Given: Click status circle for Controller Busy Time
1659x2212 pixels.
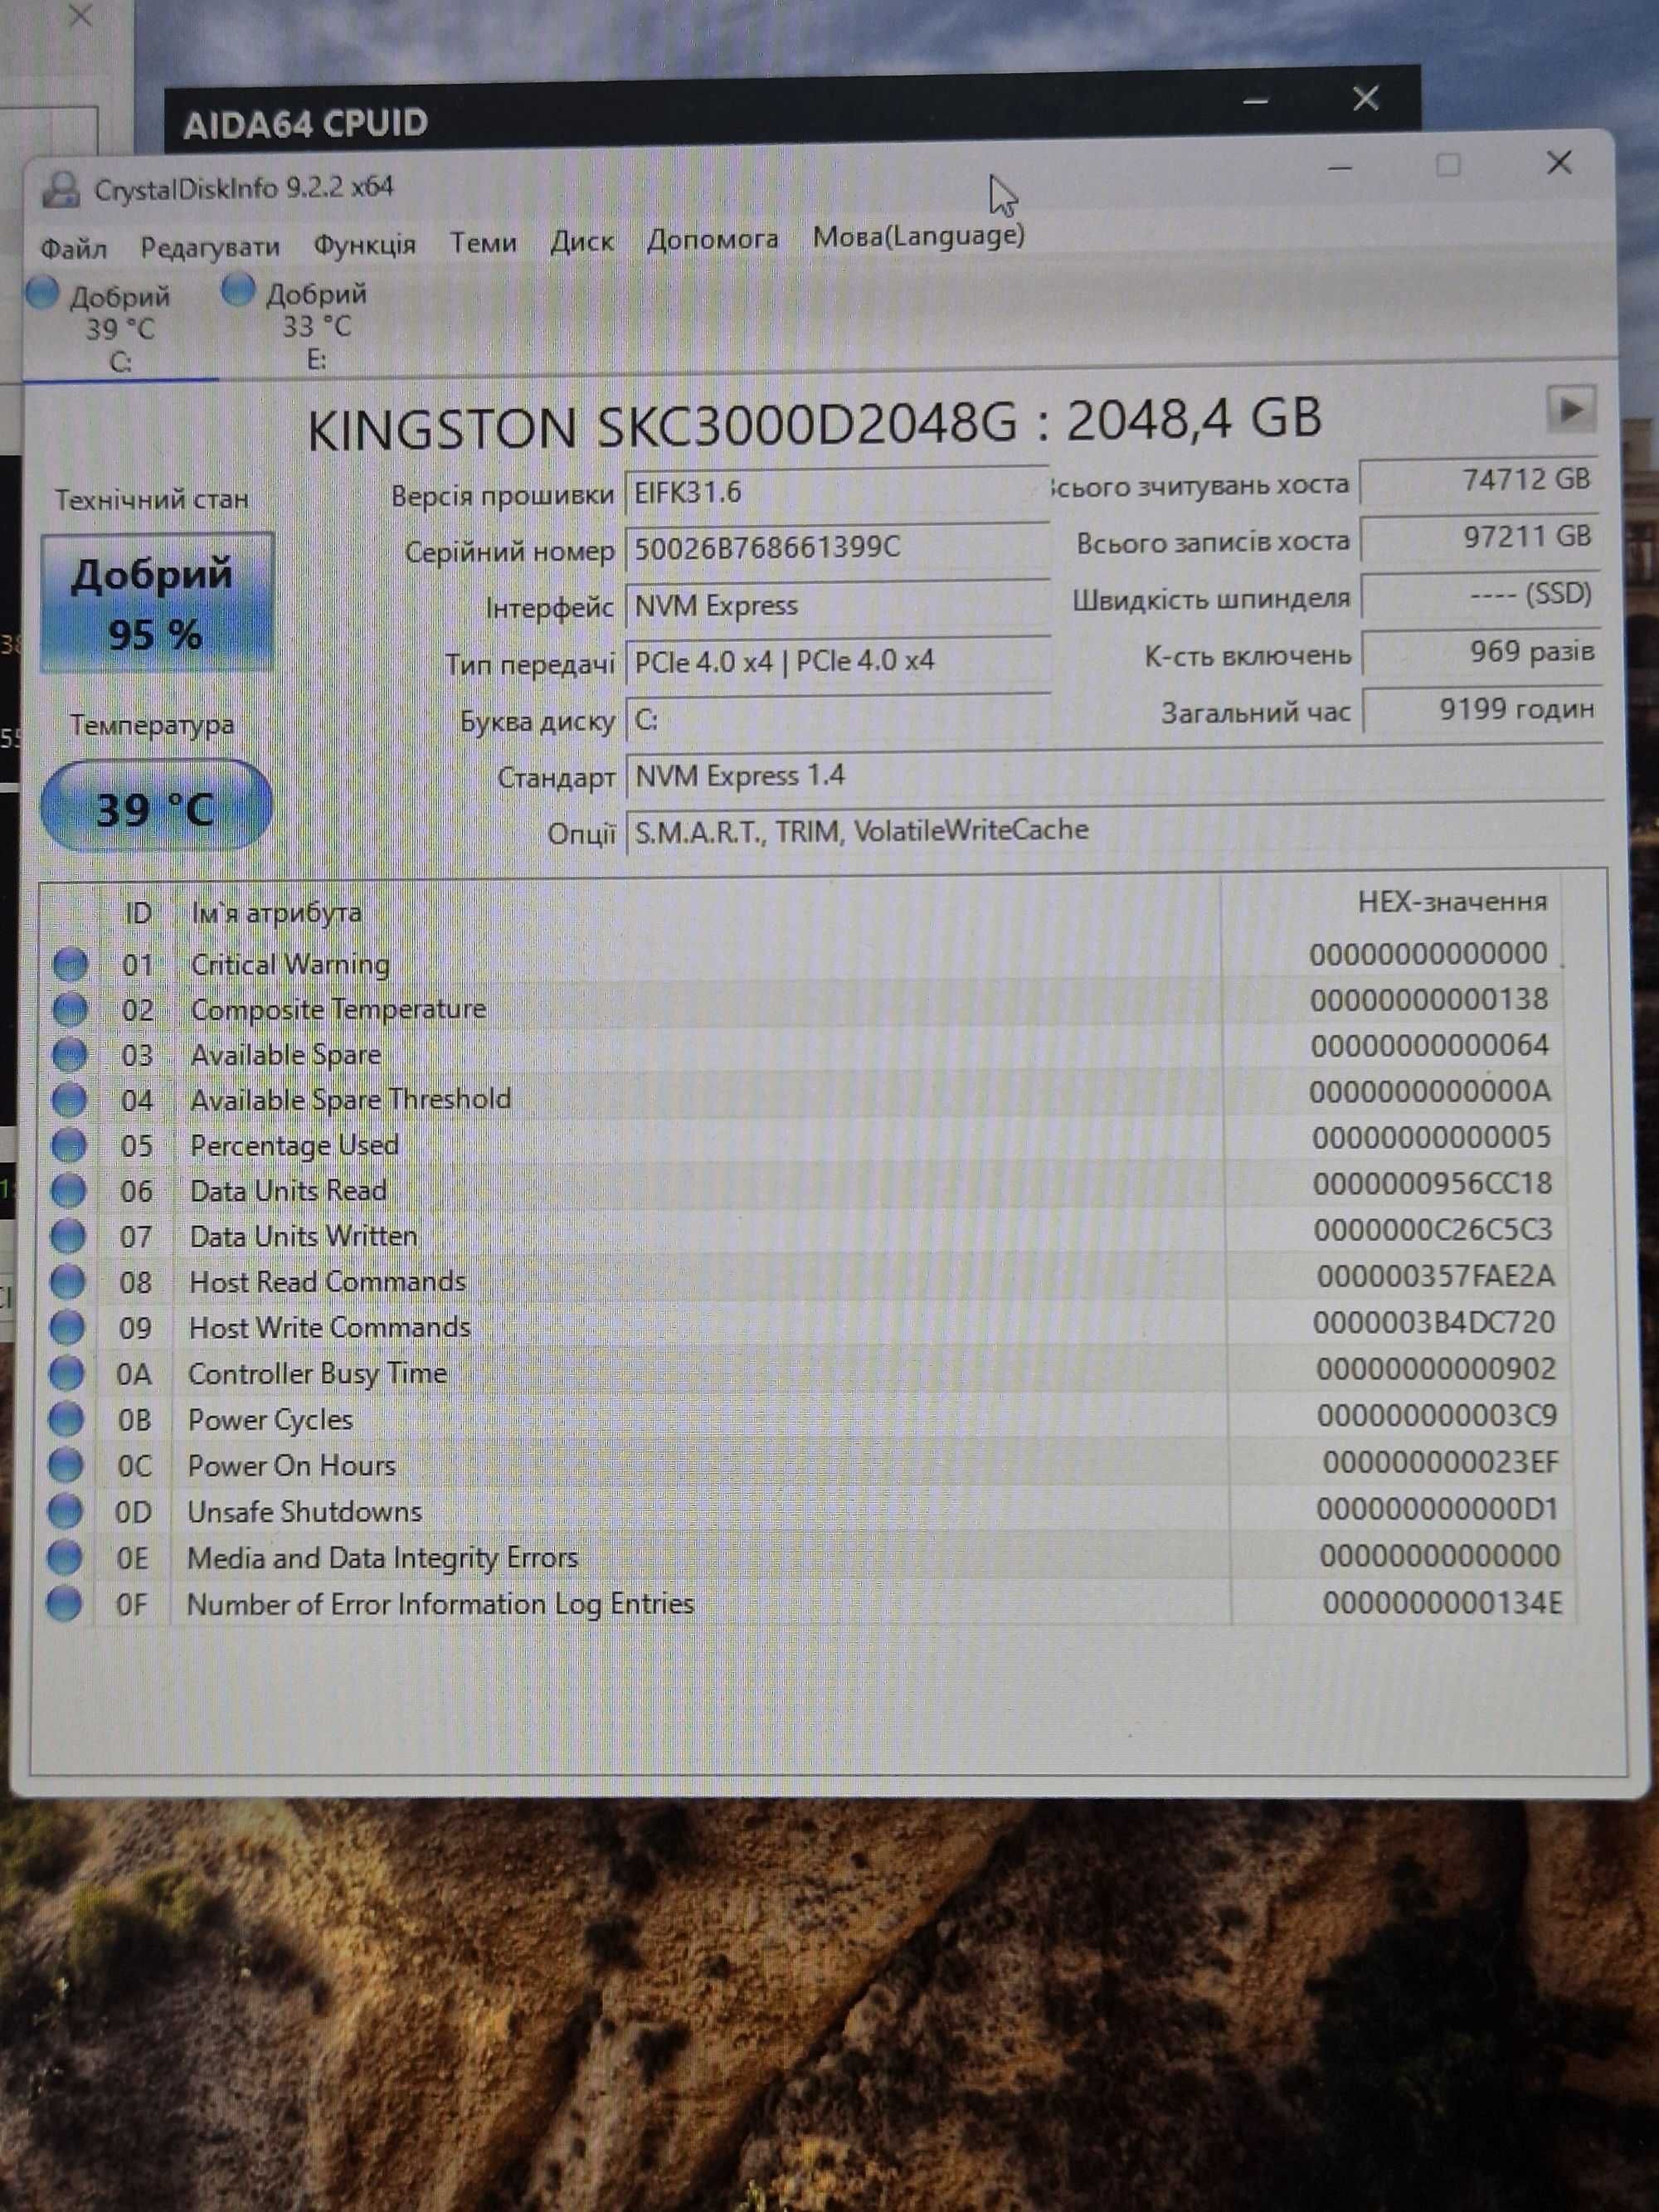Looking at the screenshot, I should [67, 1373].
